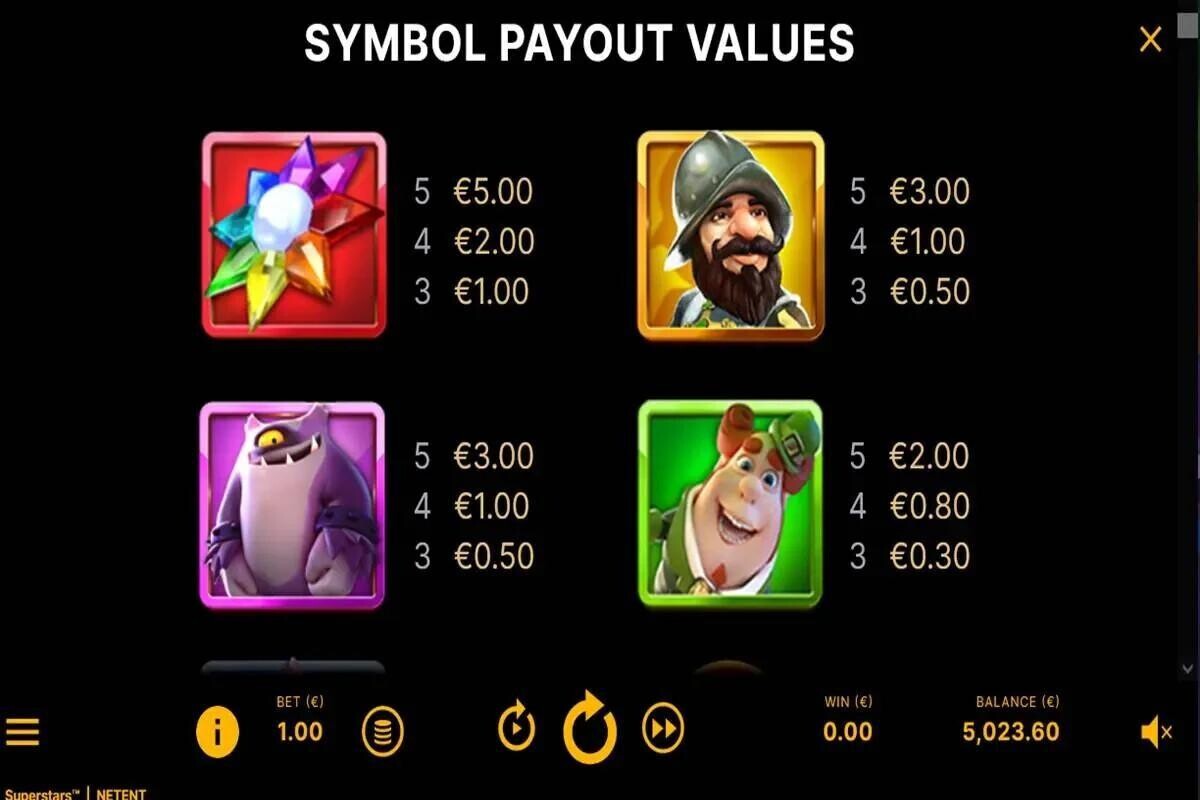
Task: Click the bet amount 1.00
Action: pos(300,731)
